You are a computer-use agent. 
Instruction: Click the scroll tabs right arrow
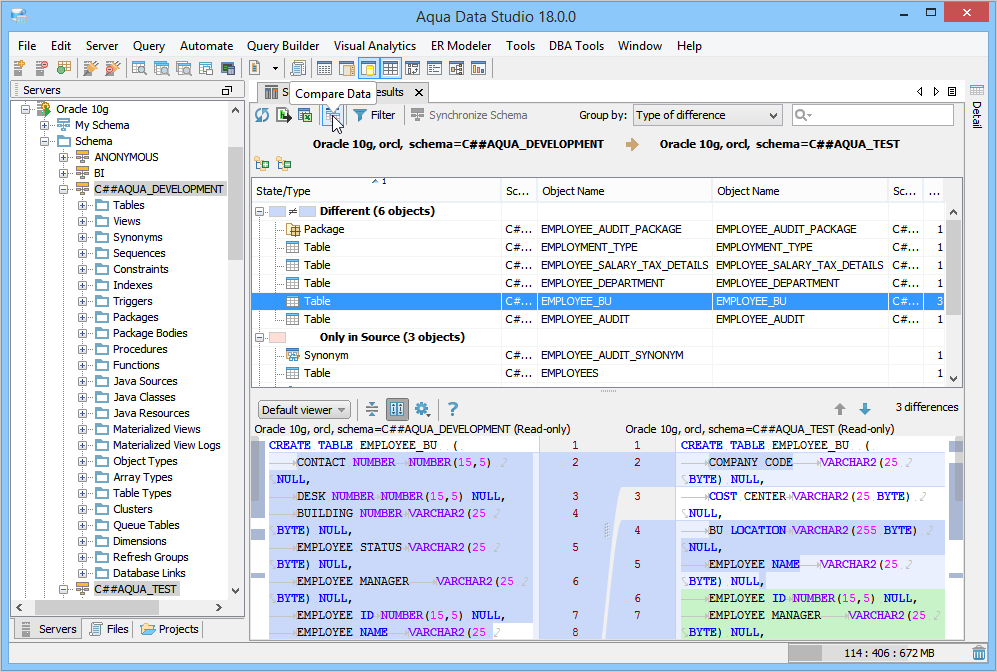pos(936,92)
